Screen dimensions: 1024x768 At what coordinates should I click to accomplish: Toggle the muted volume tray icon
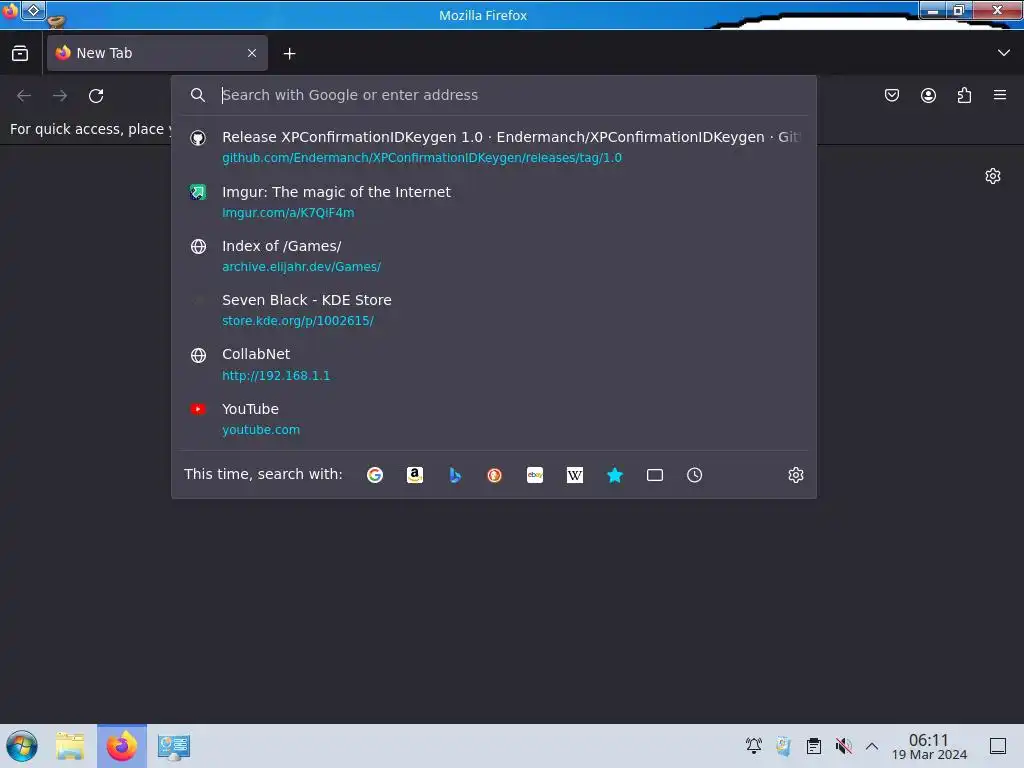pos(843,746)
